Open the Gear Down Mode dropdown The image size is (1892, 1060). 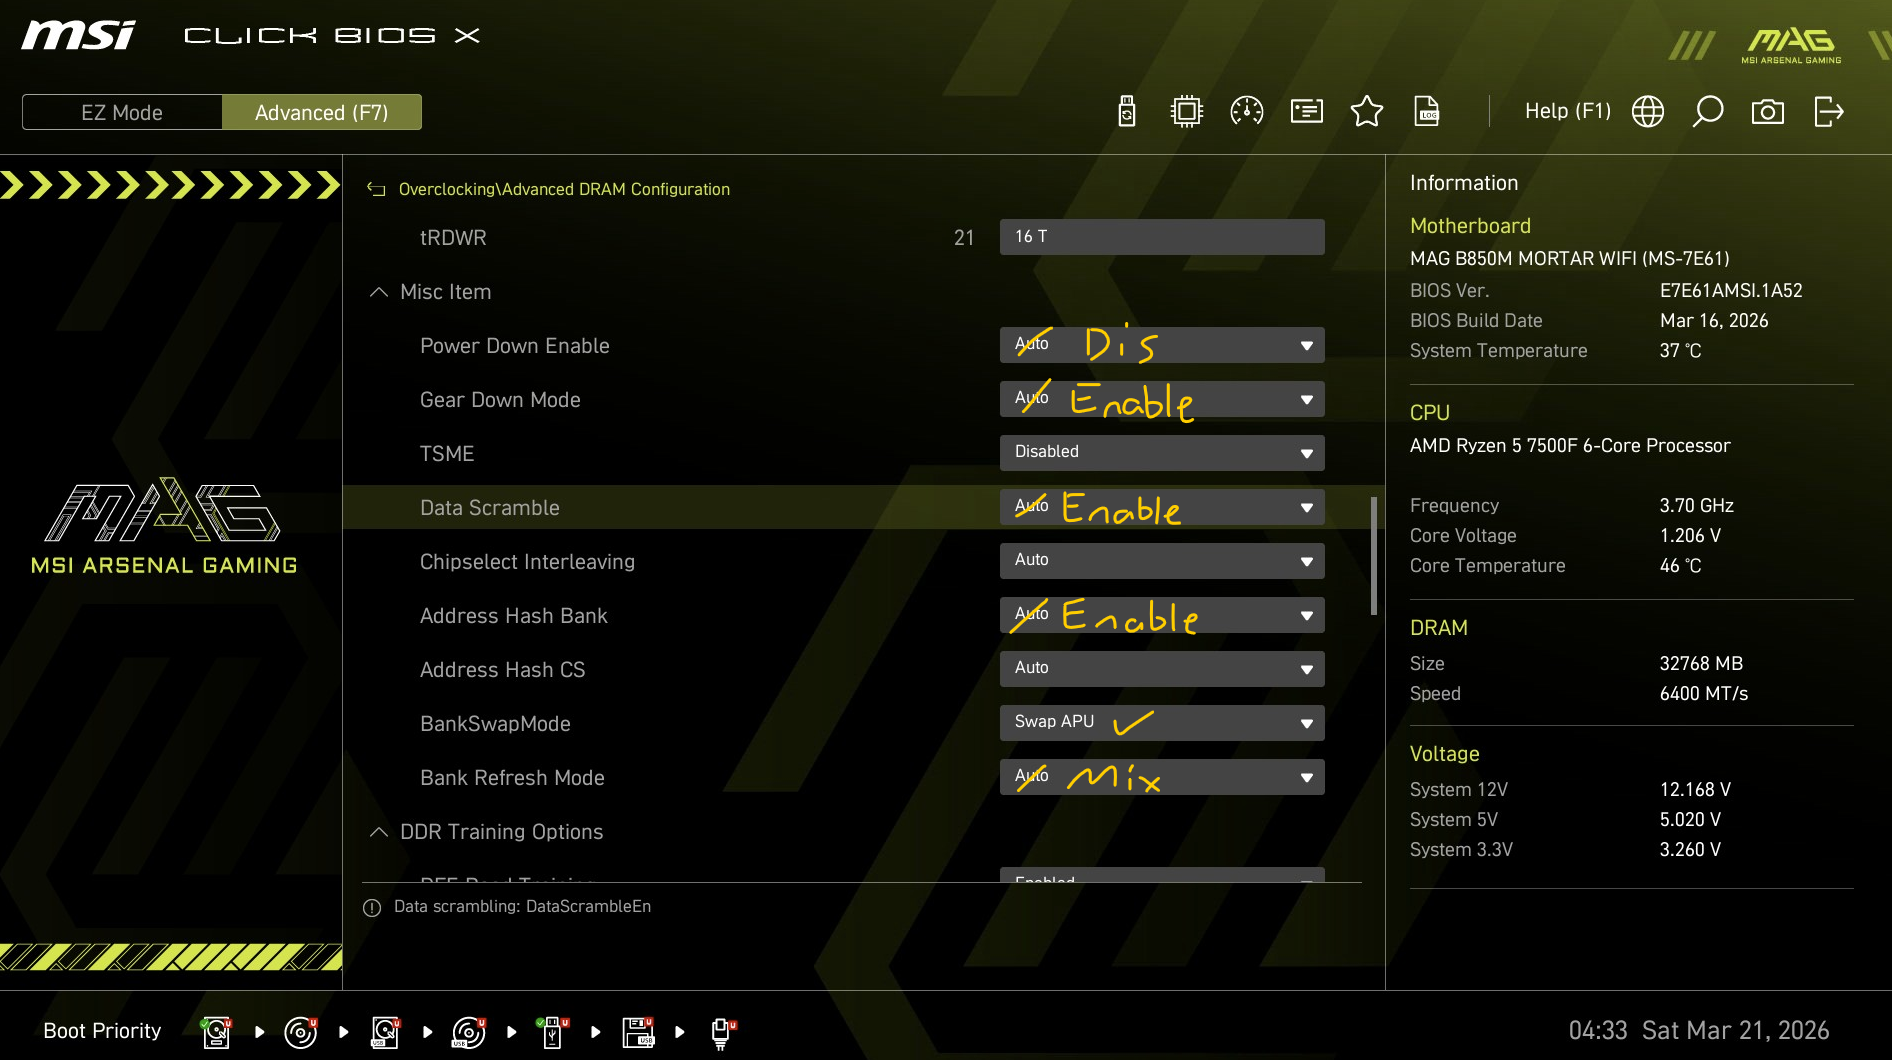(x=1162, y=399)
